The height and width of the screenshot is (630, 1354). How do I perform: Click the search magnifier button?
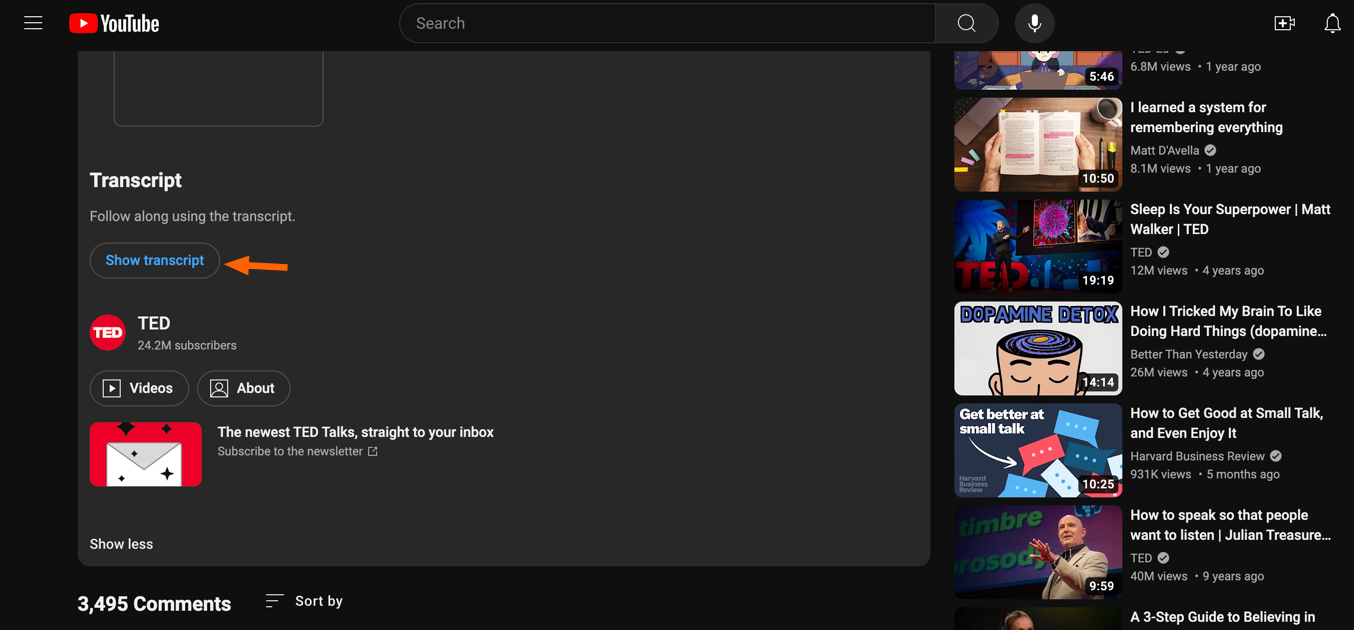[x=966, y=23]
